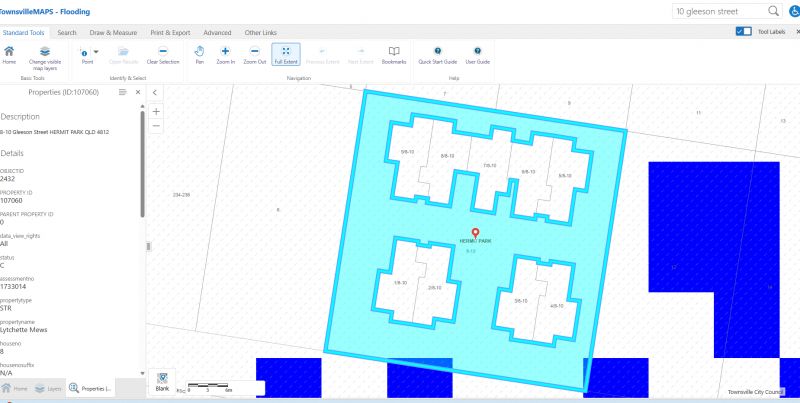Open the Properties panel options menu

tap(122, 92)
